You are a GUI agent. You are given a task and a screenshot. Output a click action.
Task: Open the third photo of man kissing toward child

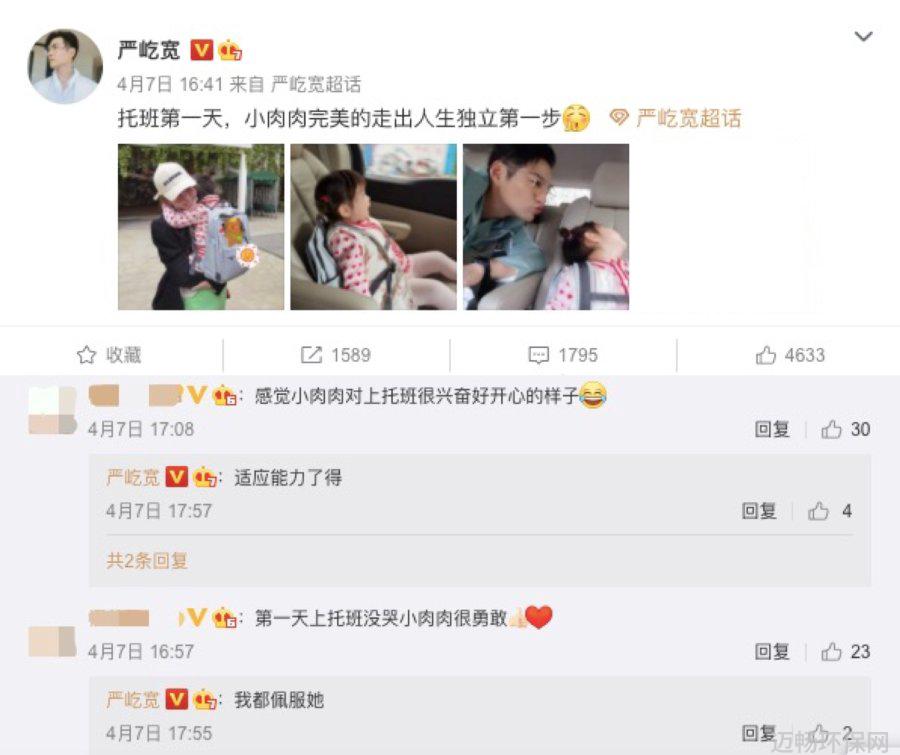[x=546, y=227]
